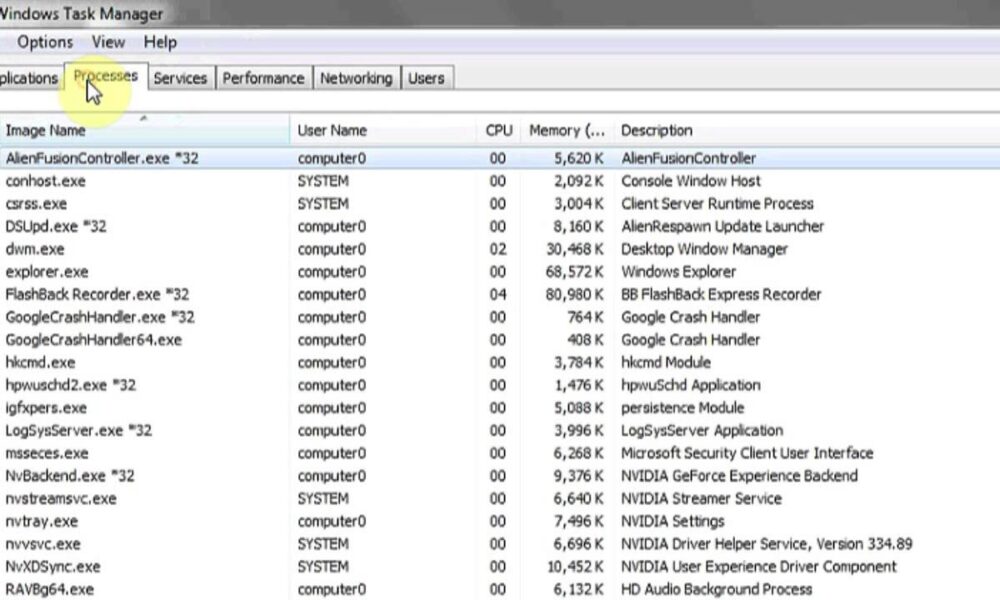Click the Console Window Host description

click(691, 181)
